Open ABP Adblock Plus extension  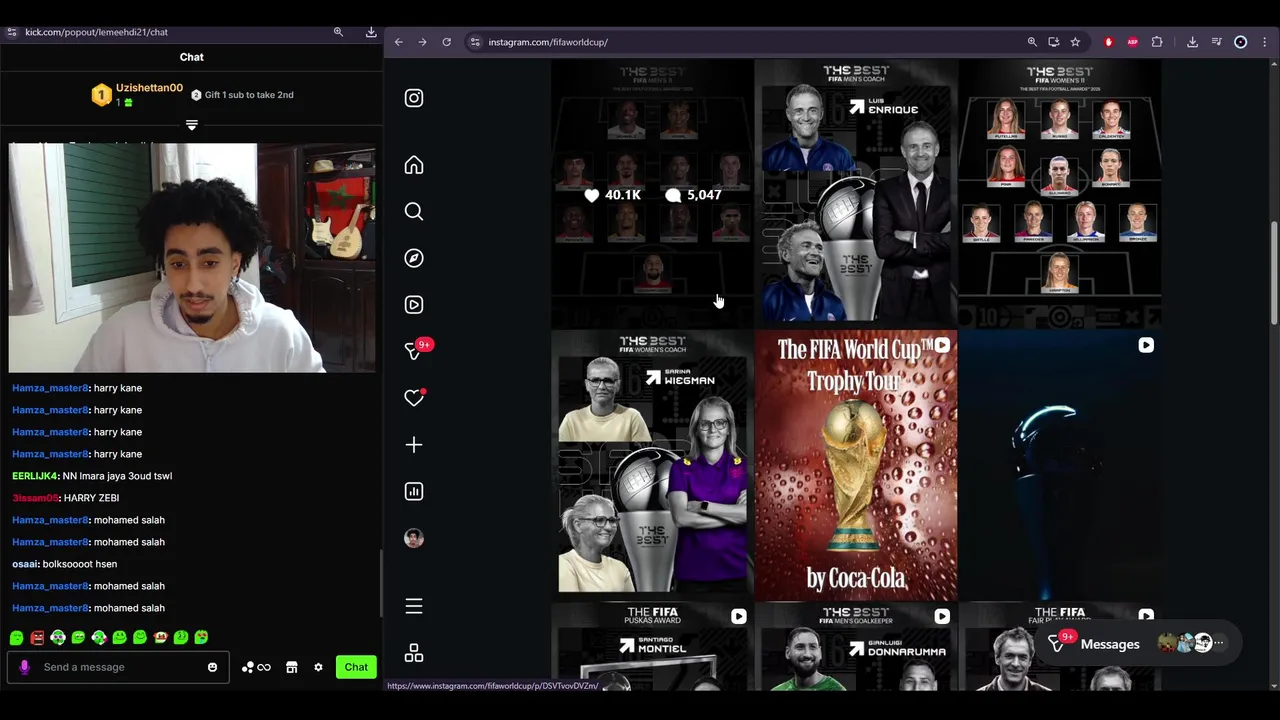tap(1132, 42)
